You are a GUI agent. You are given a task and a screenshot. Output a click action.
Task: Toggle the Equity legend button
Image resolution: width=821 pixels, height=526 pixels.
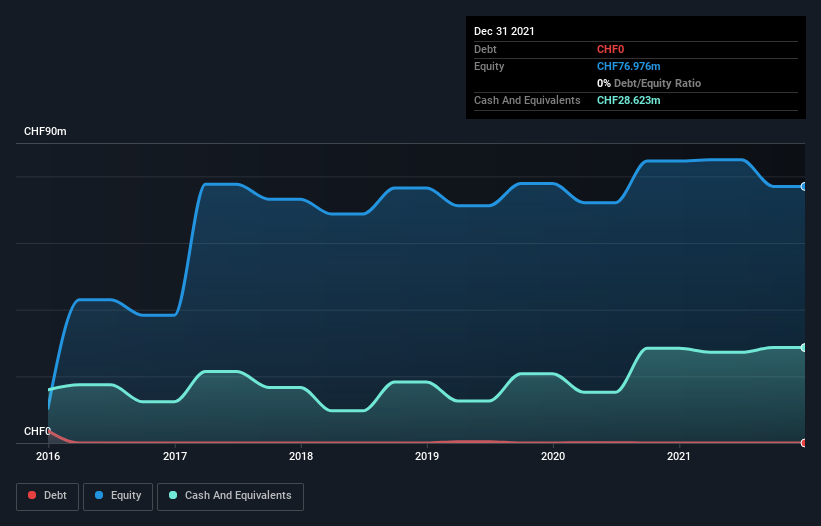click(118, 496)
